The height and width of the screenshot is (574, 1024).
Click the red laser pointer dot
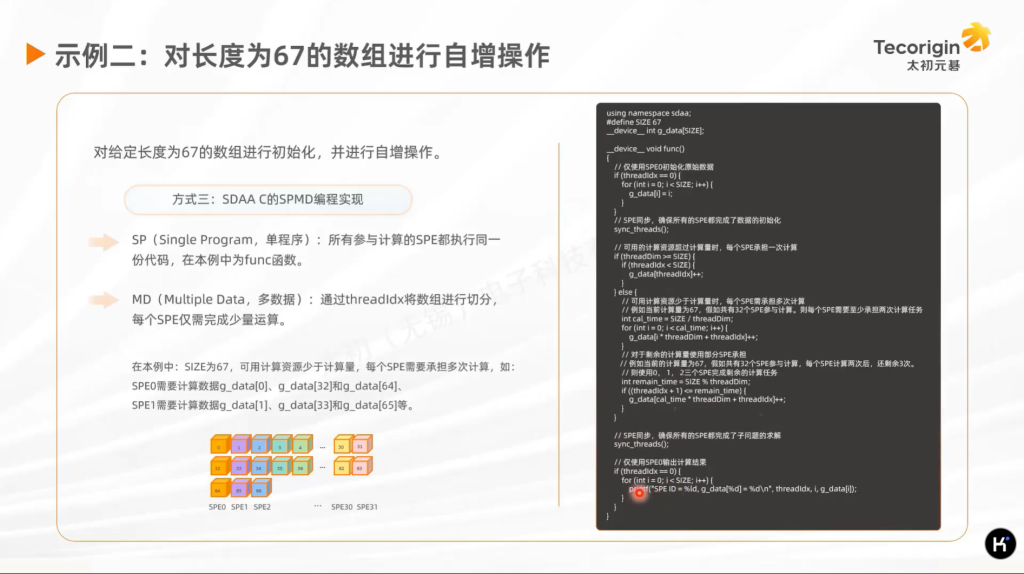(639, 492)
